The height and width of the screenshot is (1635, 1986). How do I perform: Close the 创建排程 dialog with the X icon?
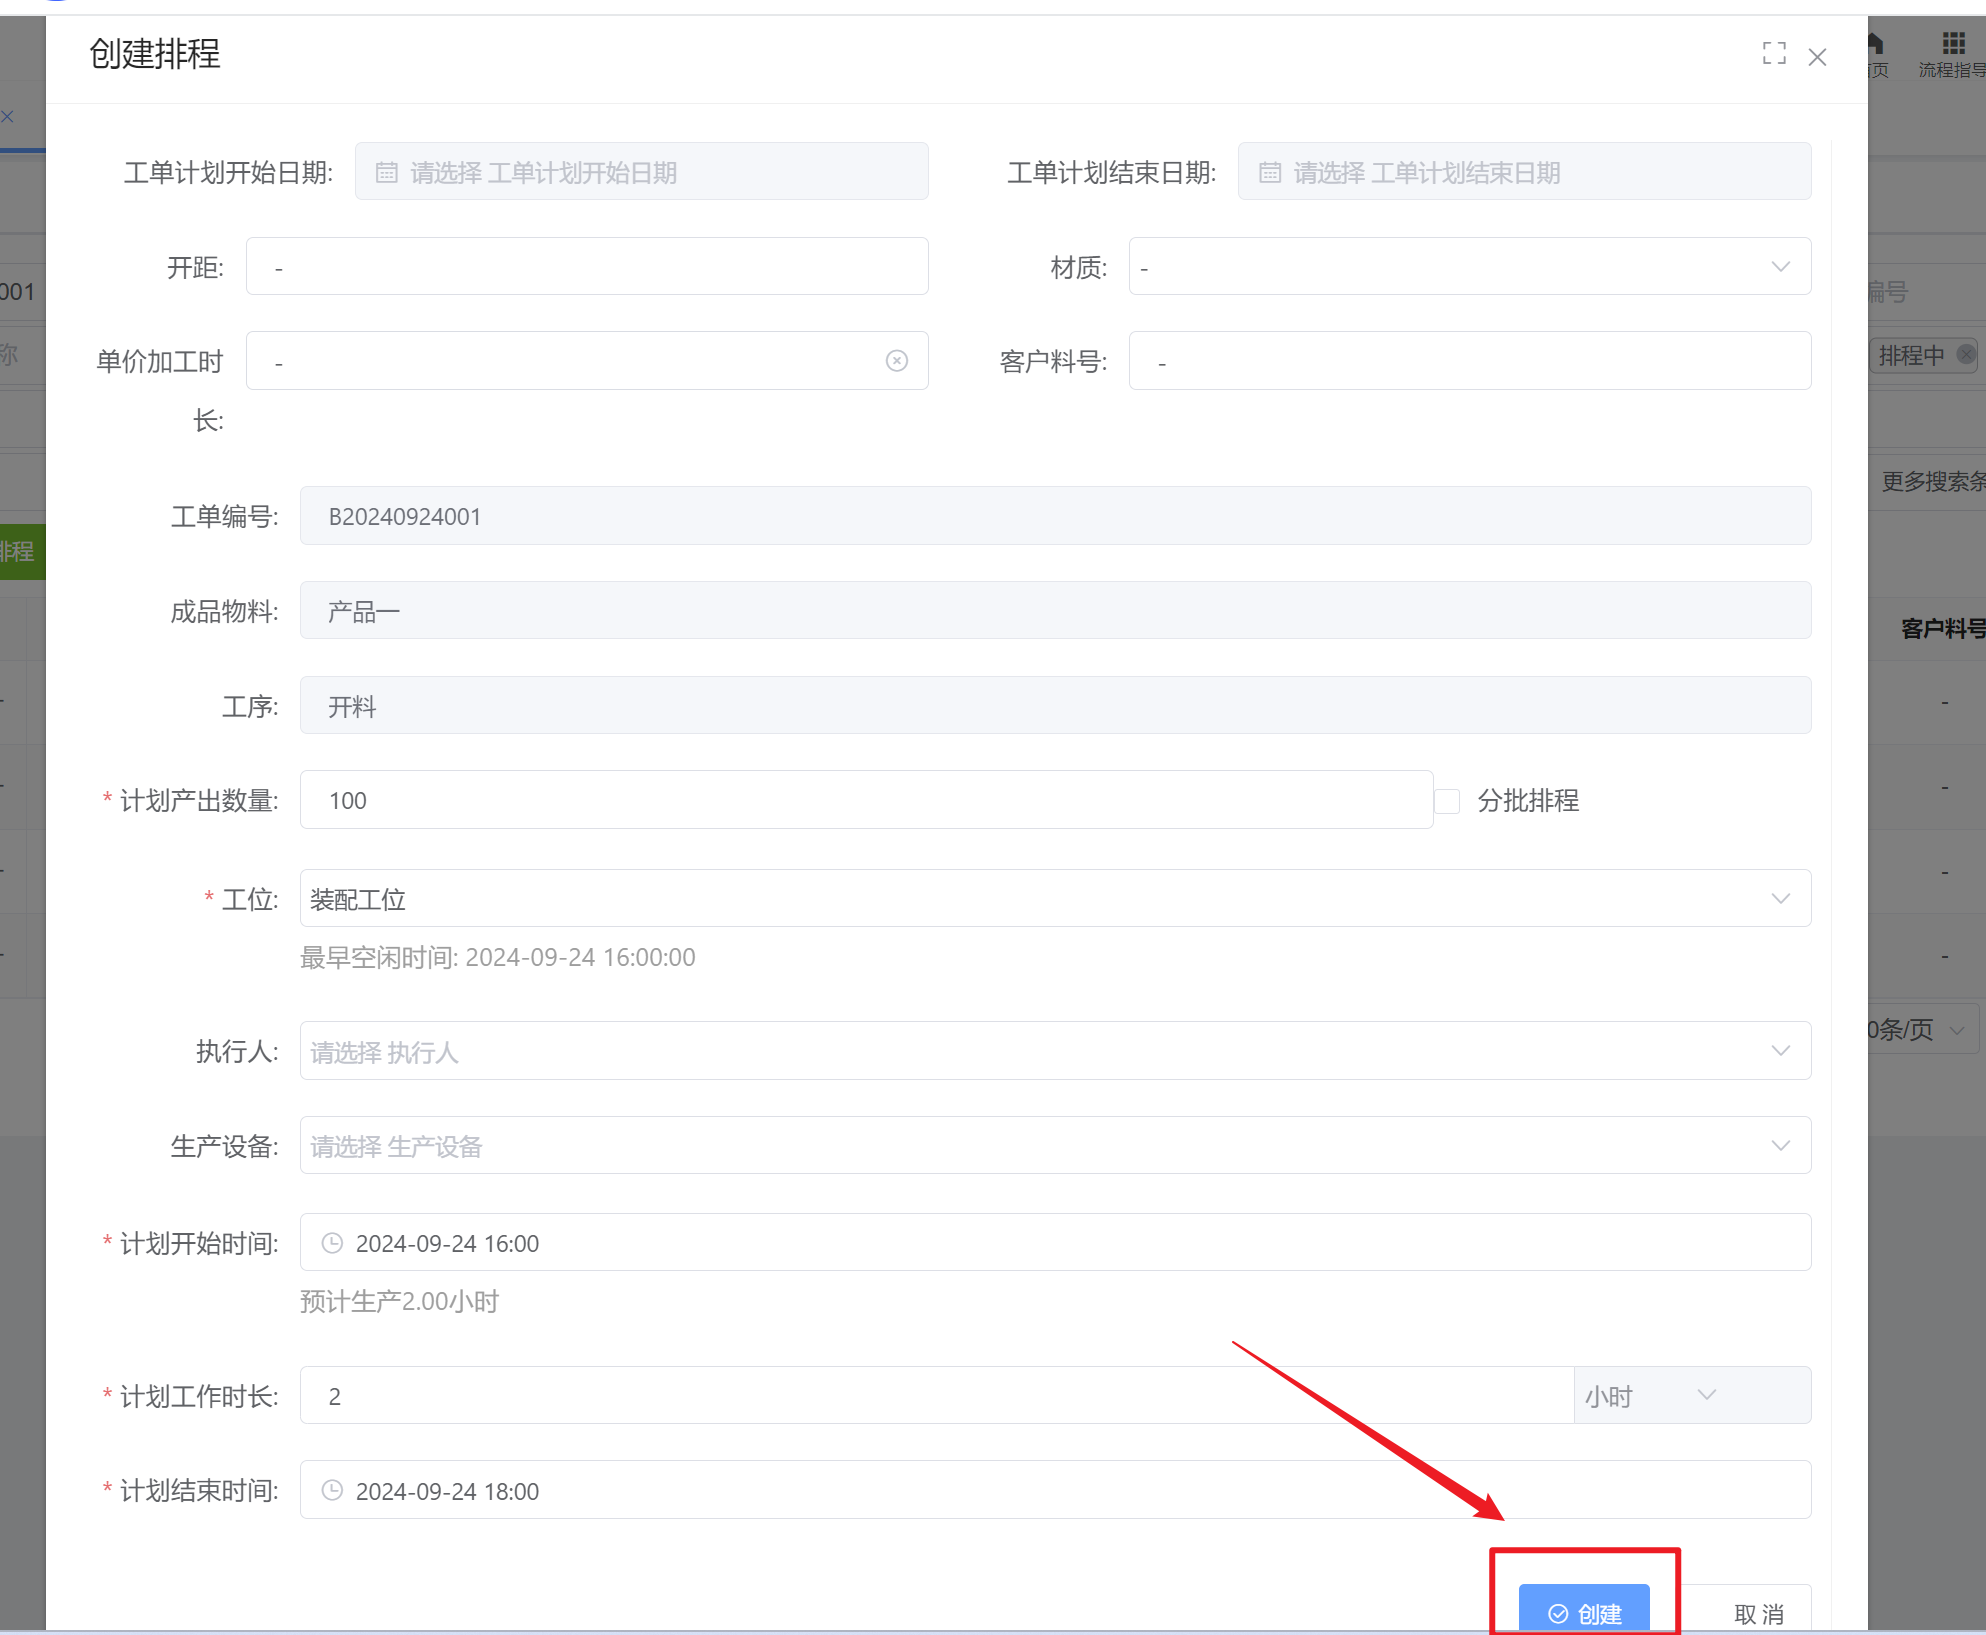click(1818, 58)
